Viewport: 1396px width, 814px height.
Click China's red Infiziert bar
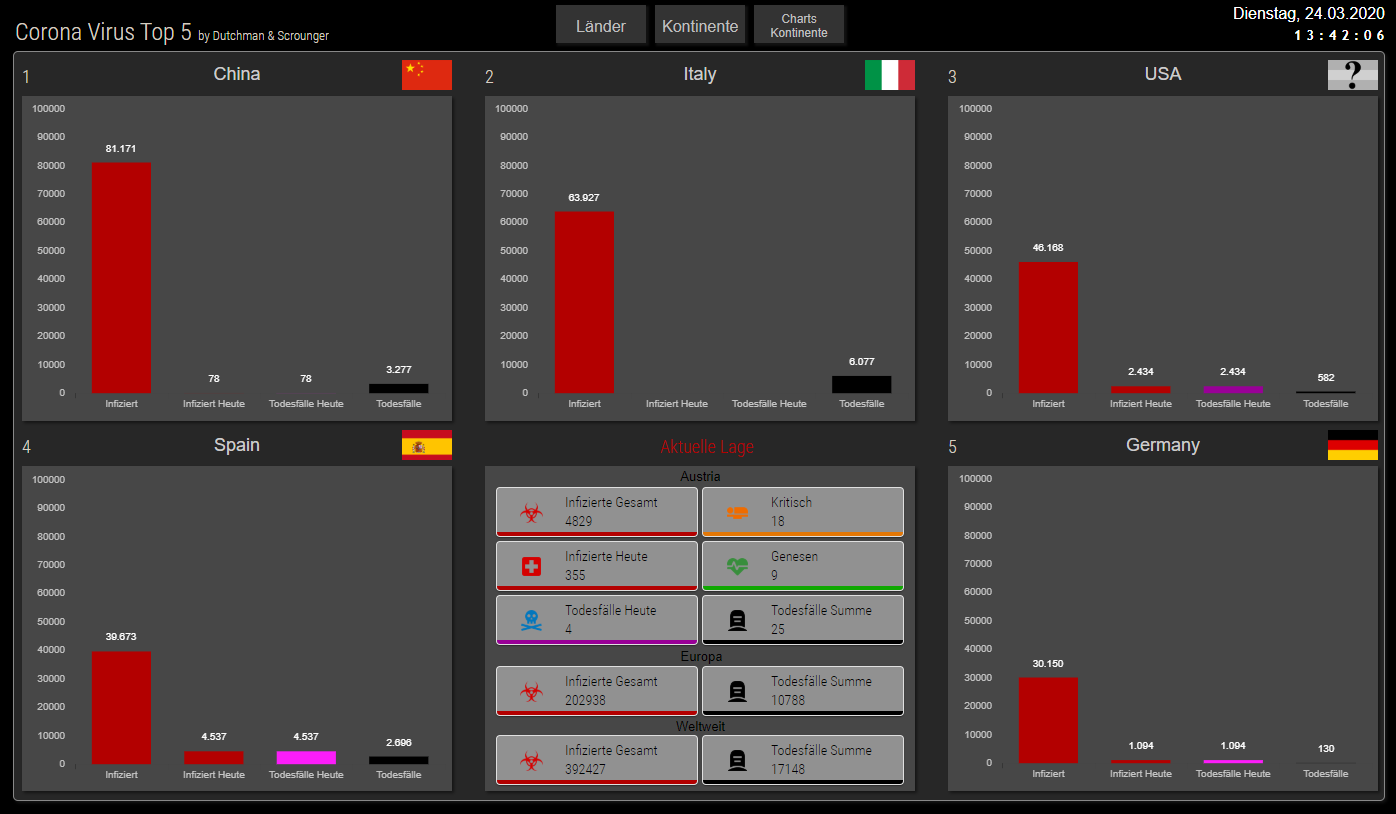(121, 278)
